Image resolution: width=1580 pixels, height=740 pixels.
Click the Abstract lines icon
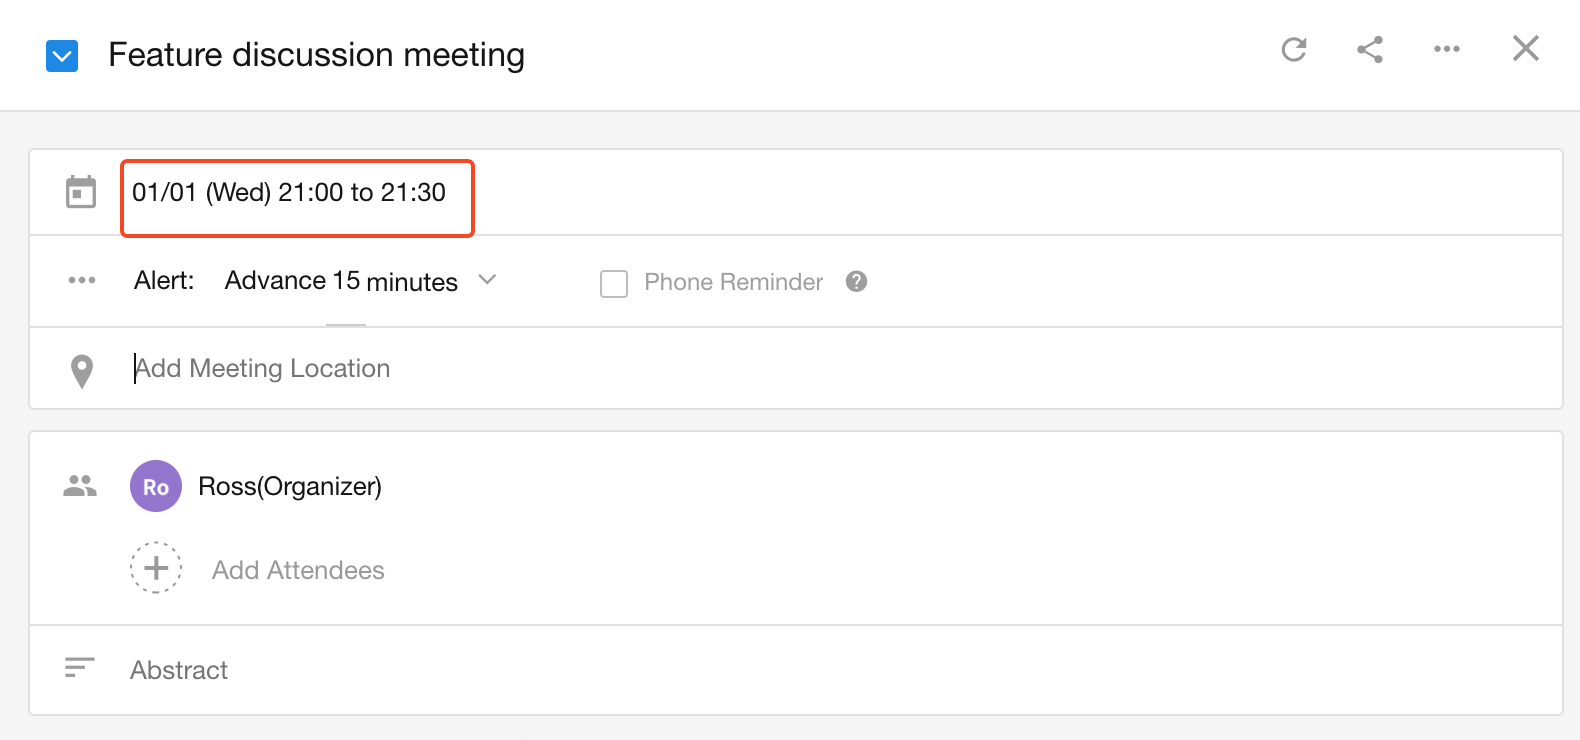click(79, 668)
